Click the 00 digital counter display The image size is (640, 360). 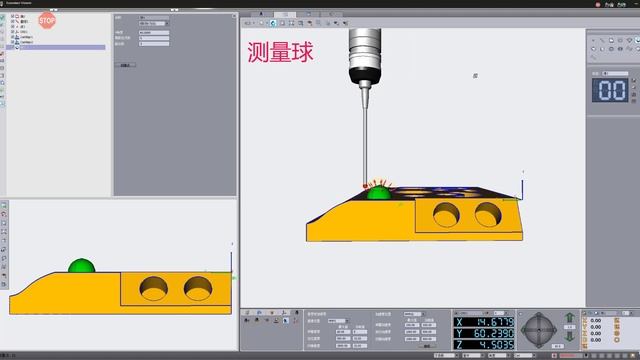coord(610,90)
